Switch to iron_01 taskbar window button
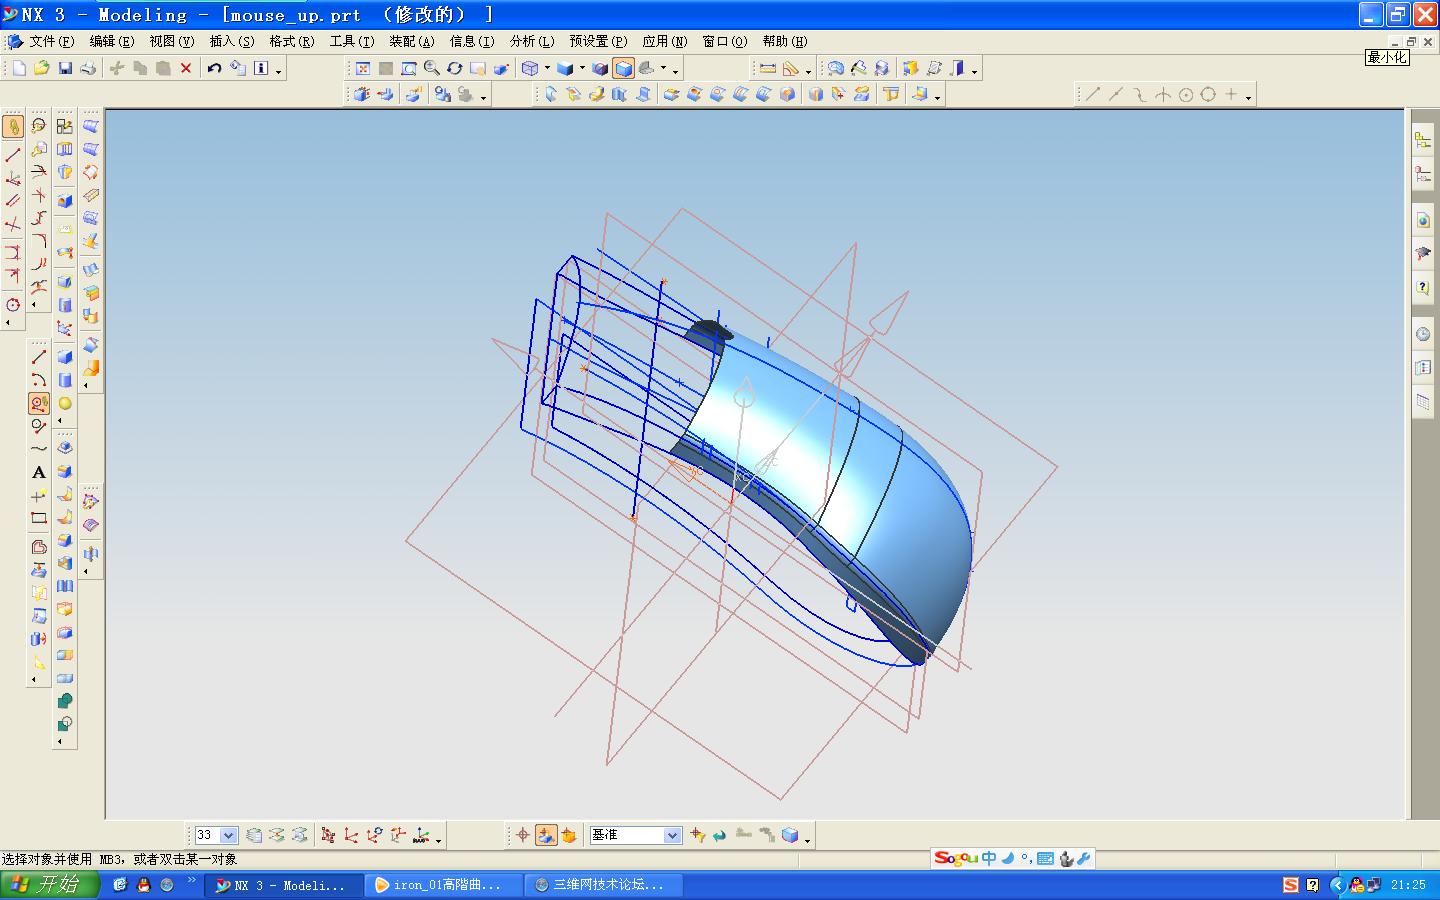Image resolution: width=1440 pixels, height=900 pixels. click(x=444, y=885)
